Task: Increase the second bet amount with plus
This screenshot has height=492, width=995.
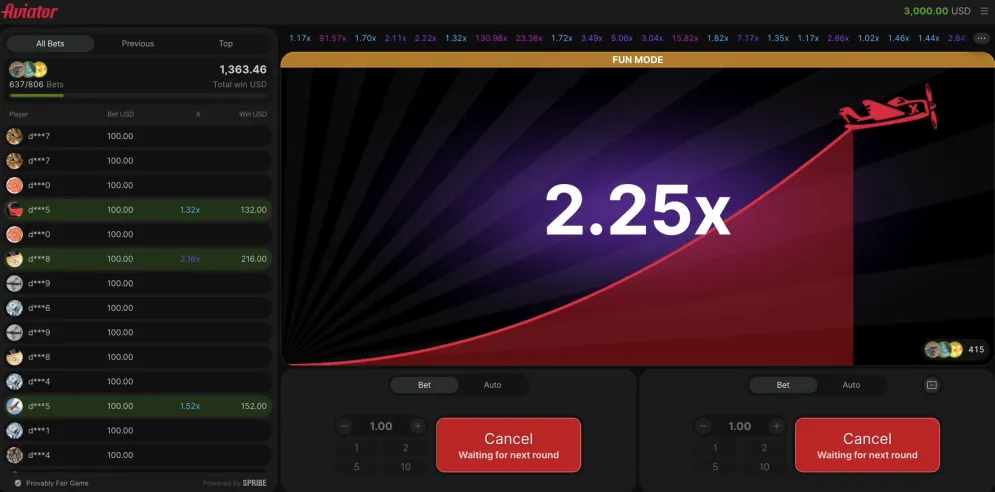Action: pyautogui.click(x=775, y=426)
